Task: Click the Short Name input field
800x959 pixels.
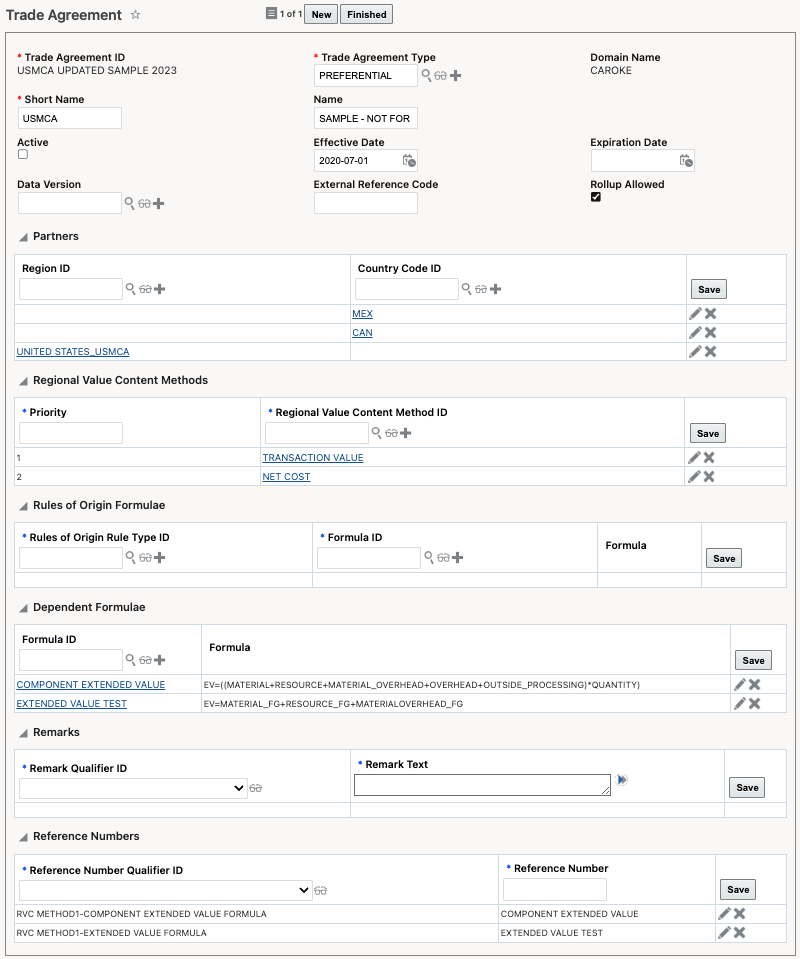Action: point(70,118)
